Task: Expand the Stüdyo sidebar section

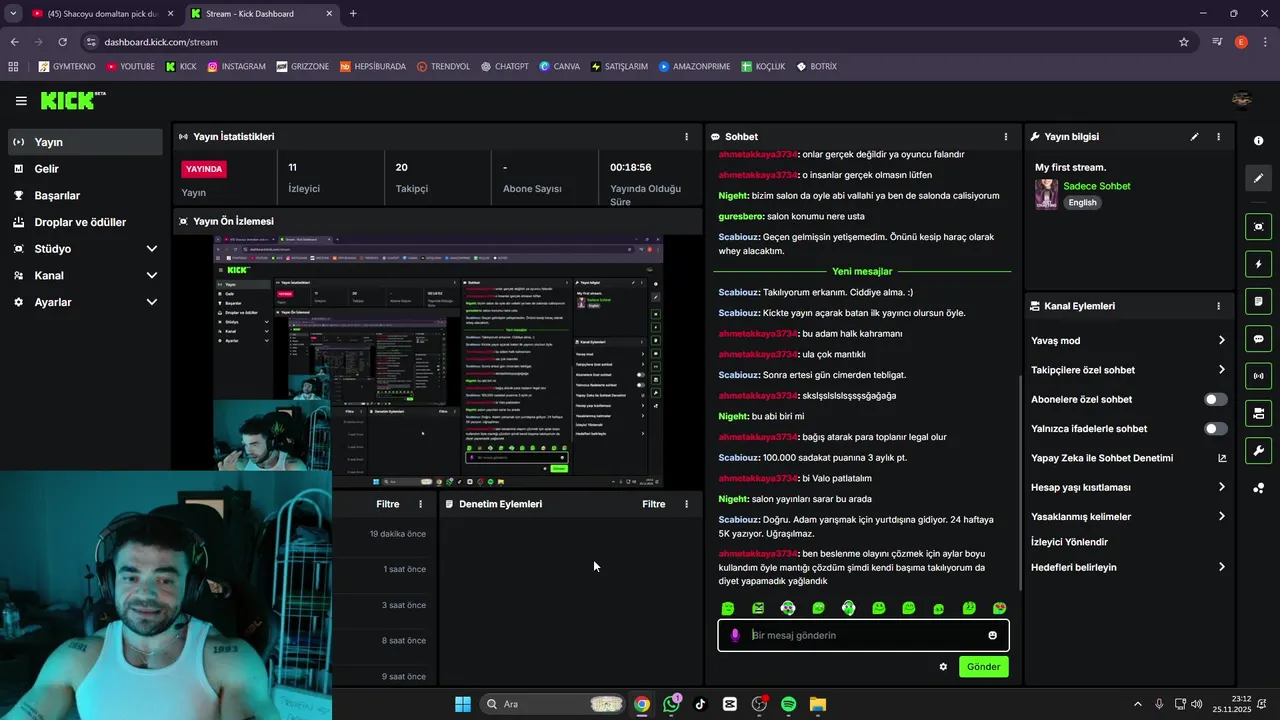Action: point(152,249)
